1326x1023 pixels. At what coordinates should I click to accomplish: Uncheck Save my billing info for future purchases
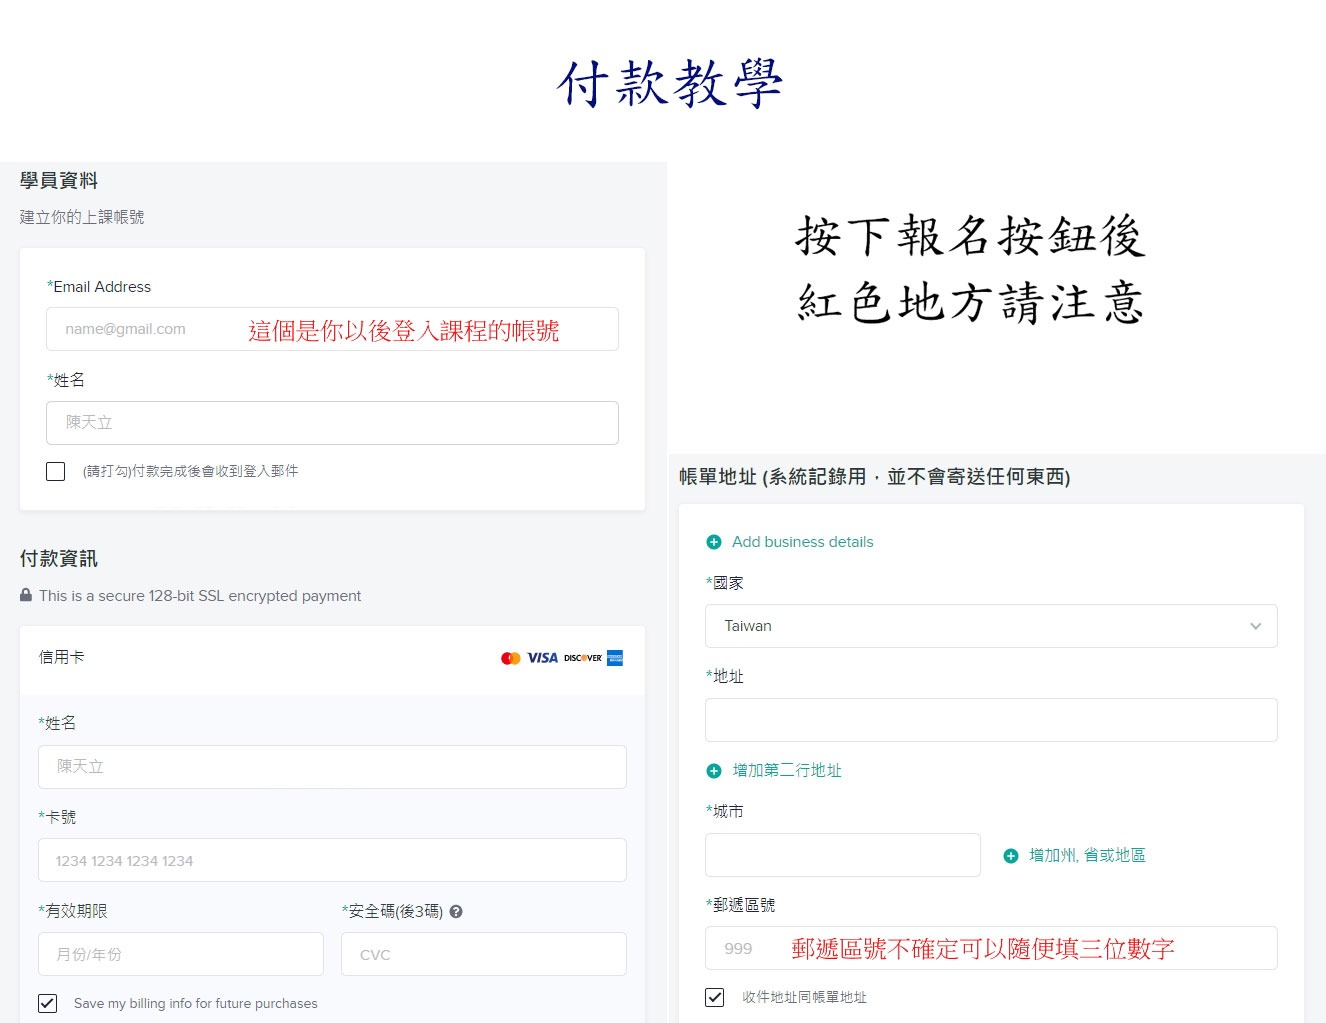(x=47, y=1003)
